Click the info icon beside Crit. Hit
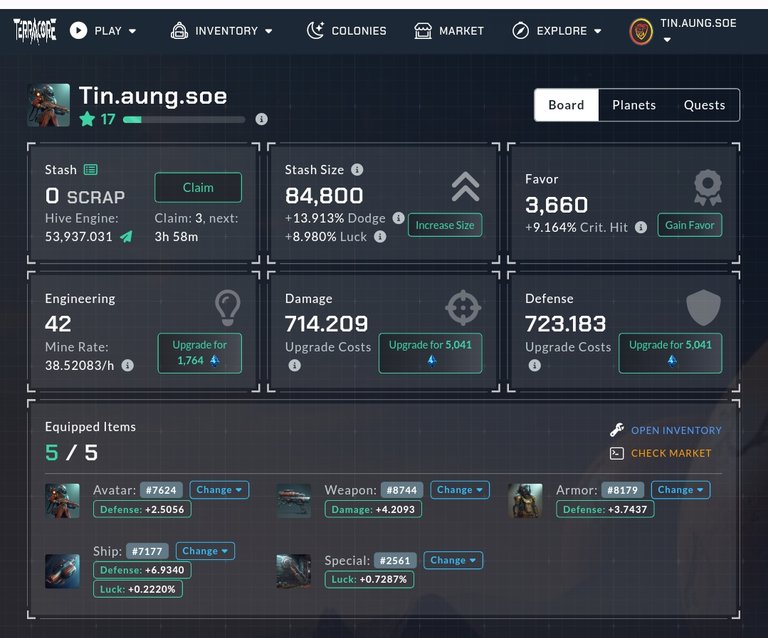The width and height of the screenshot is (768, 638). [x=641, y=227]
